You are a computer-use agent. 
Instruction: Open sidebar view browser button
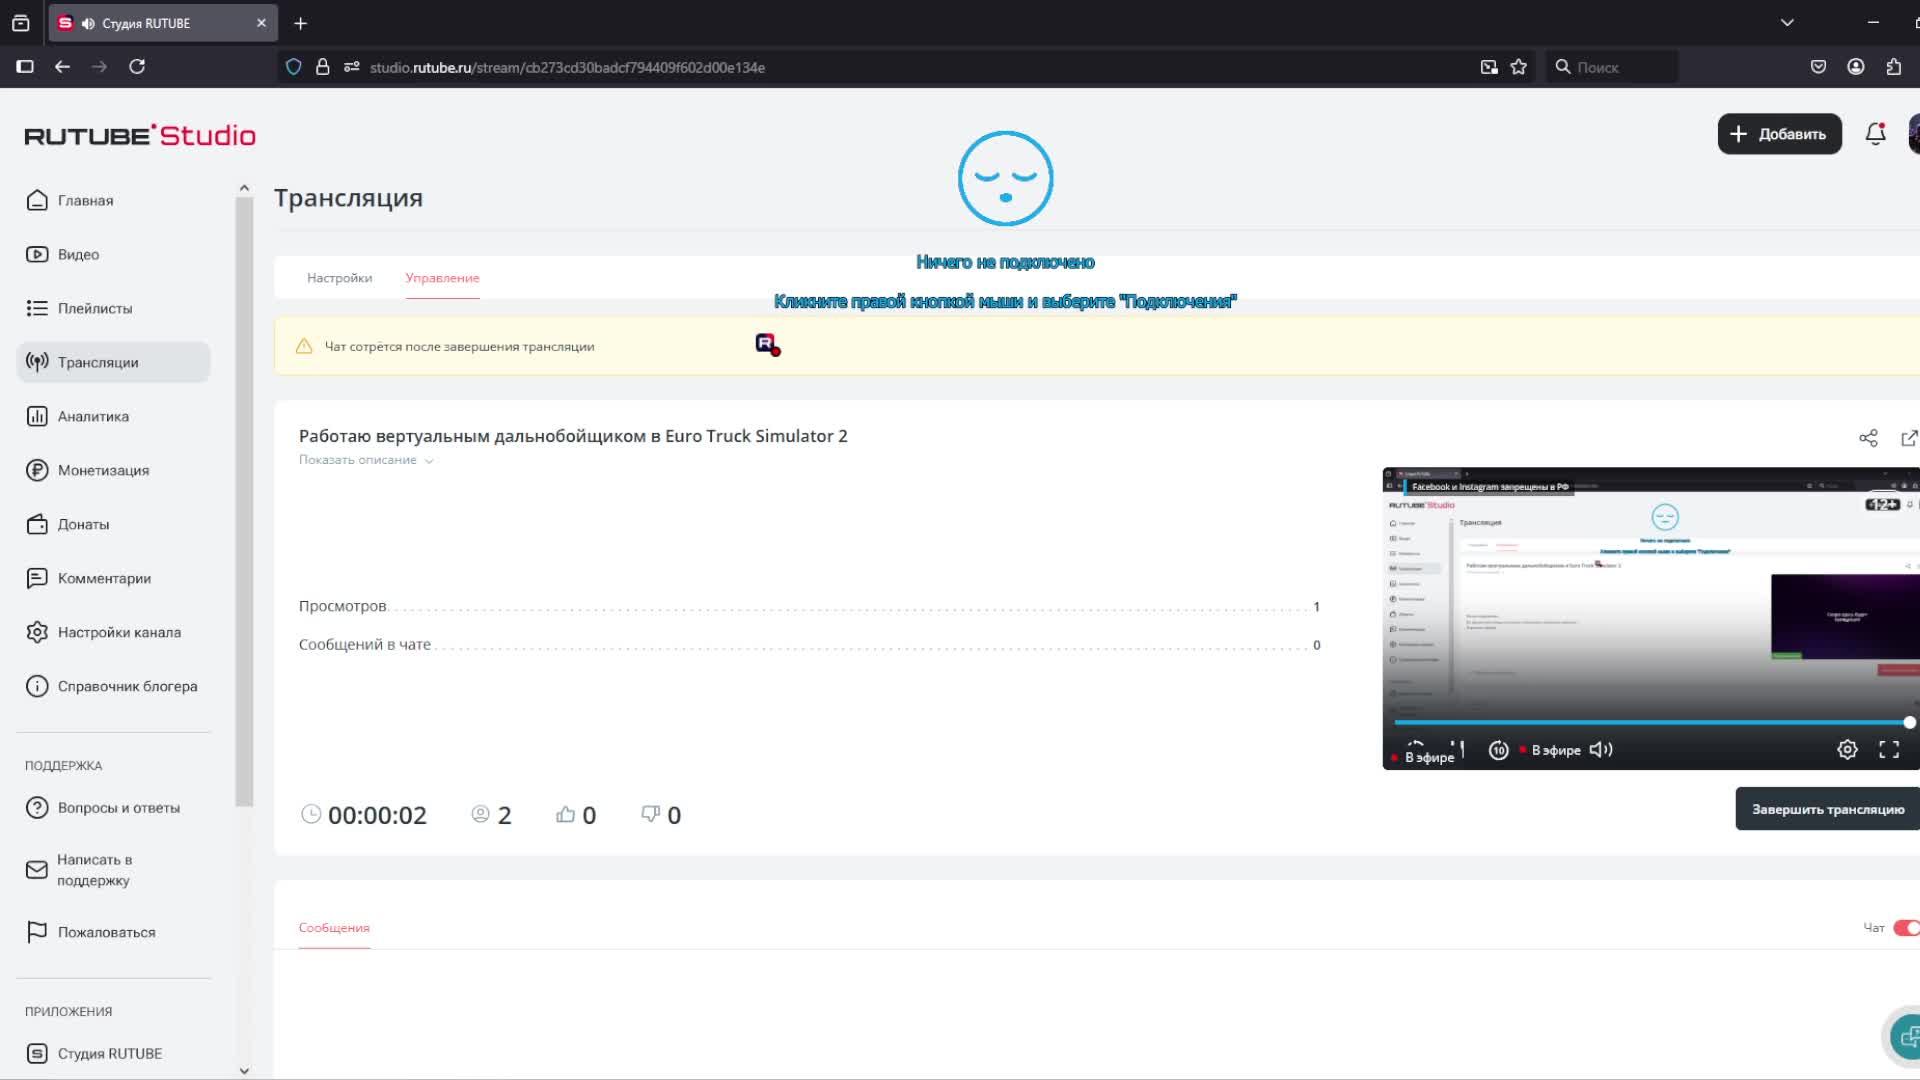click(x=25, y=67)
